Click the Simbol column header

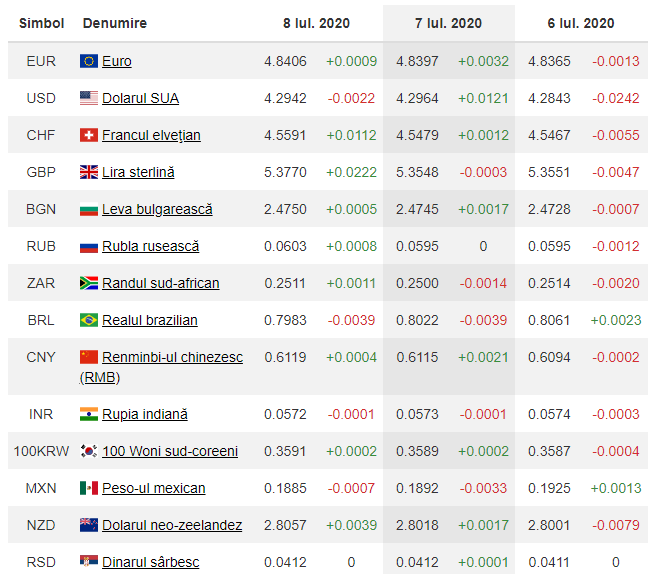click(41, 23)
